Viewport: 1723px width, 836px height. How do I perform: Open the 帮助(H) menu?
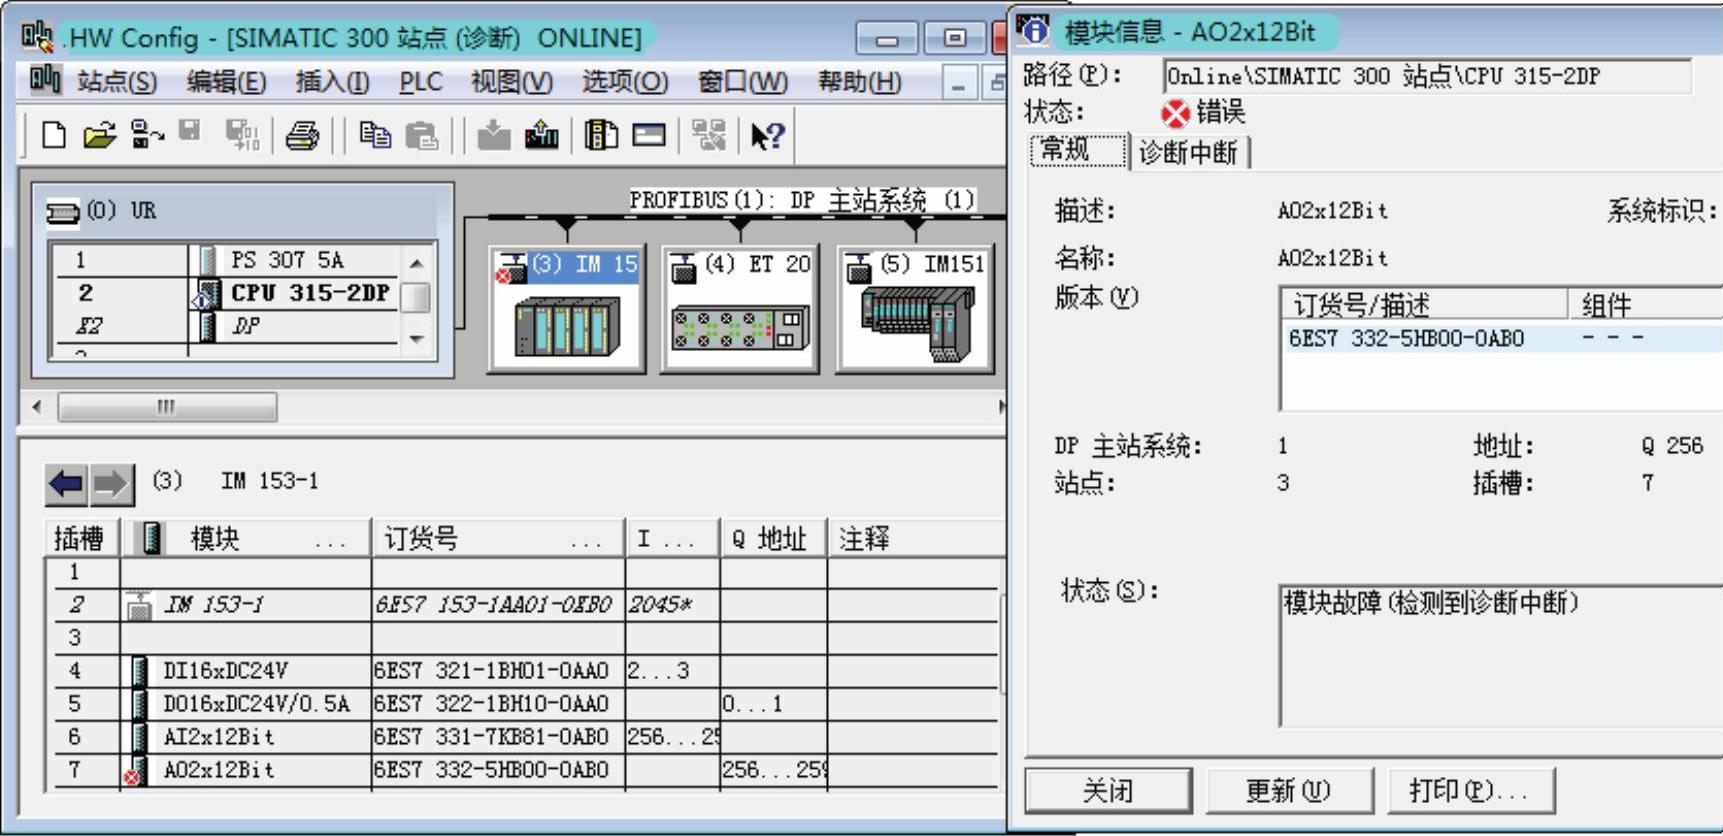point(859,82)
